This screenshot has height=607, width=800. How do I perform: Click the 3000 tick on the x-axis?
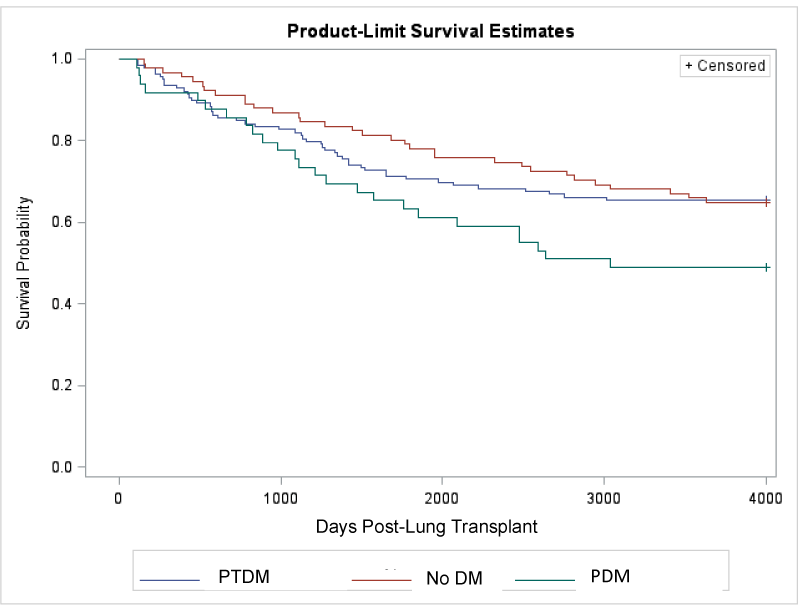(x=604, y=496)
